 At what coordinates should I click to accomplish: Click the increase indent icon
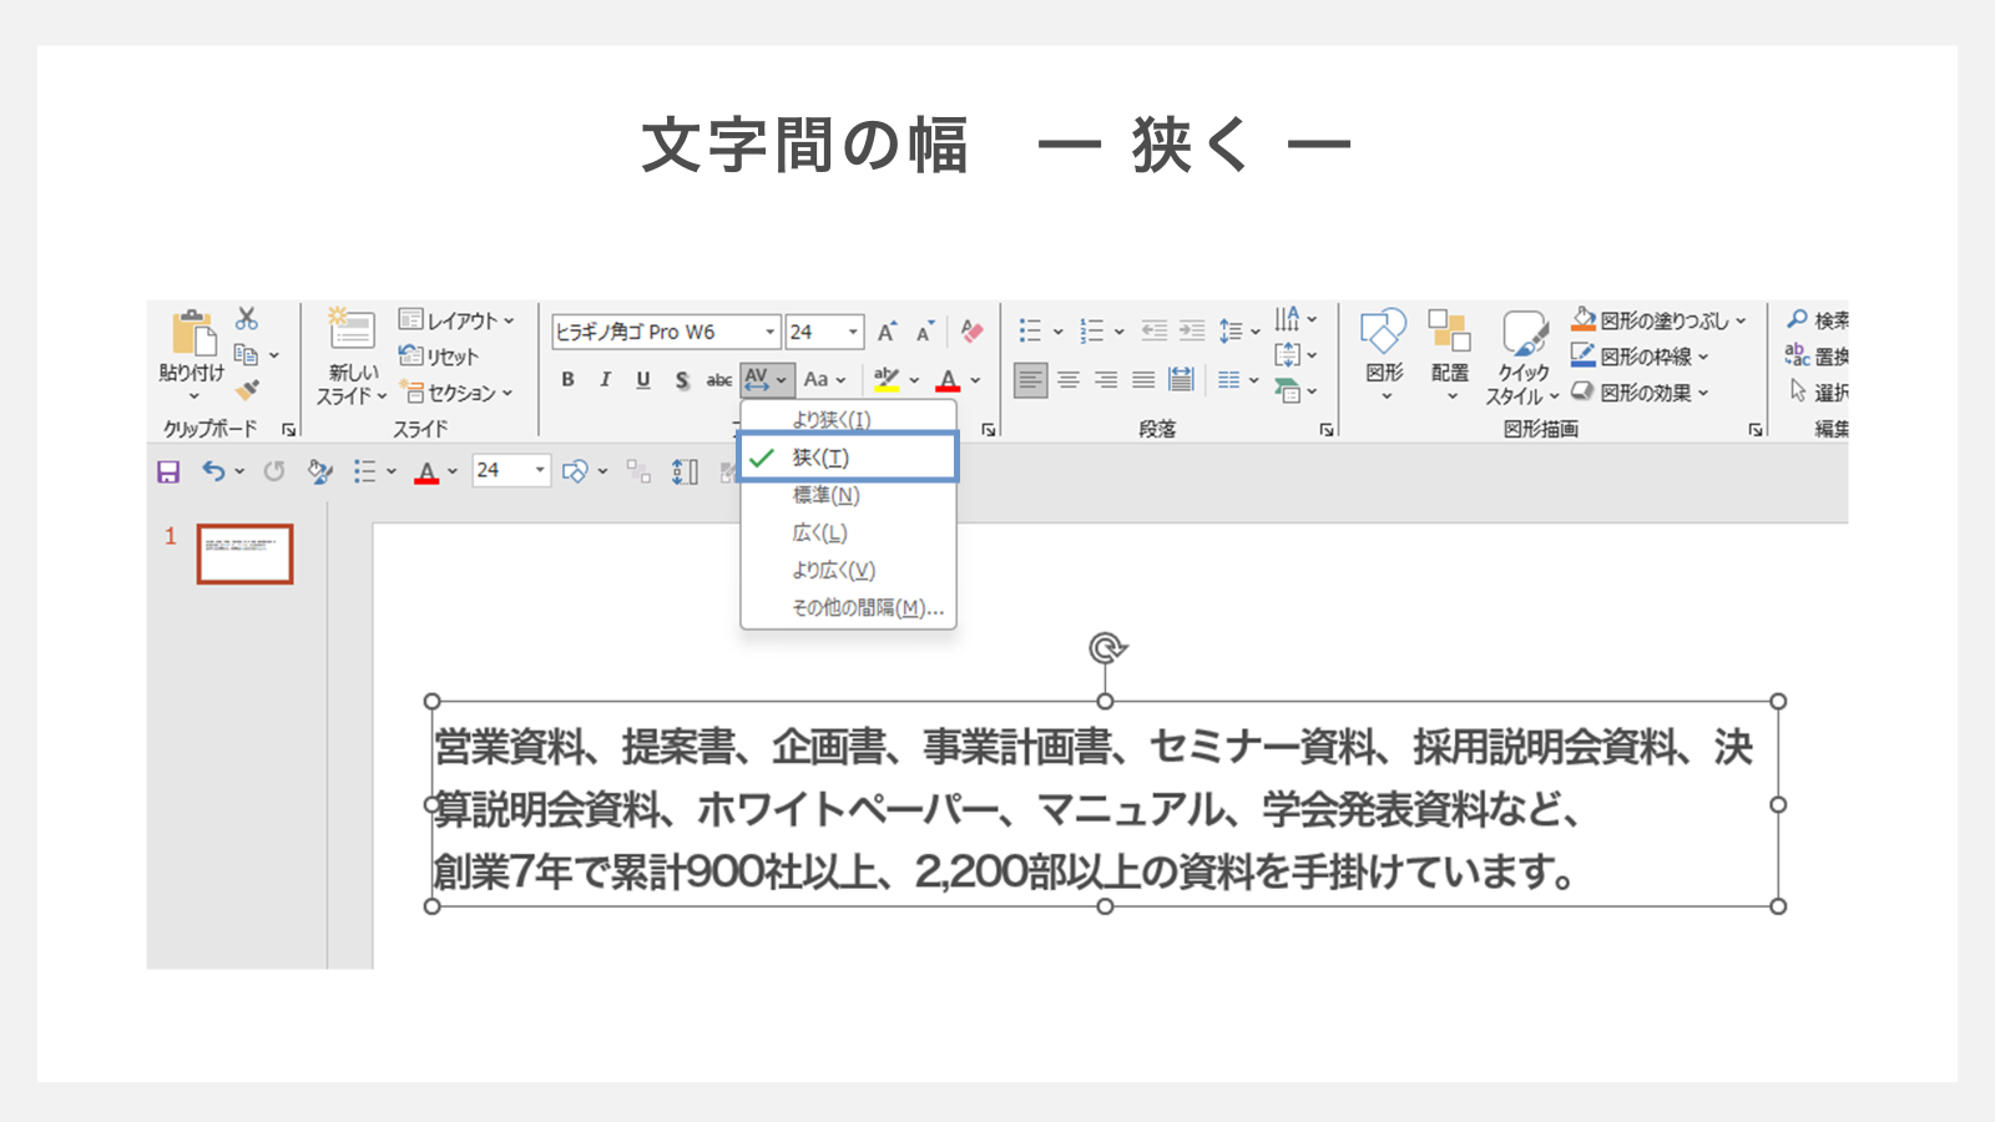[1192, 331]
